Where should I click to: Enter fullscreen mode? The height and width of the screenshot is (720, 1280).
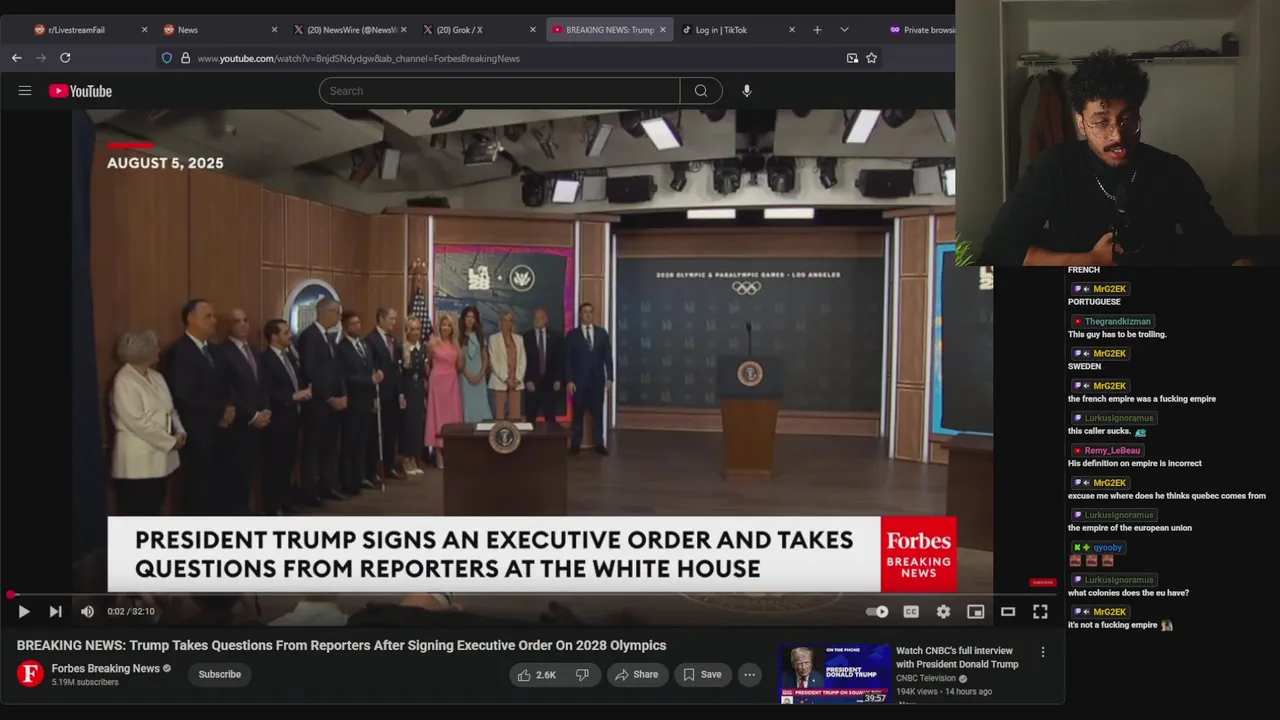pos(1040,611)
